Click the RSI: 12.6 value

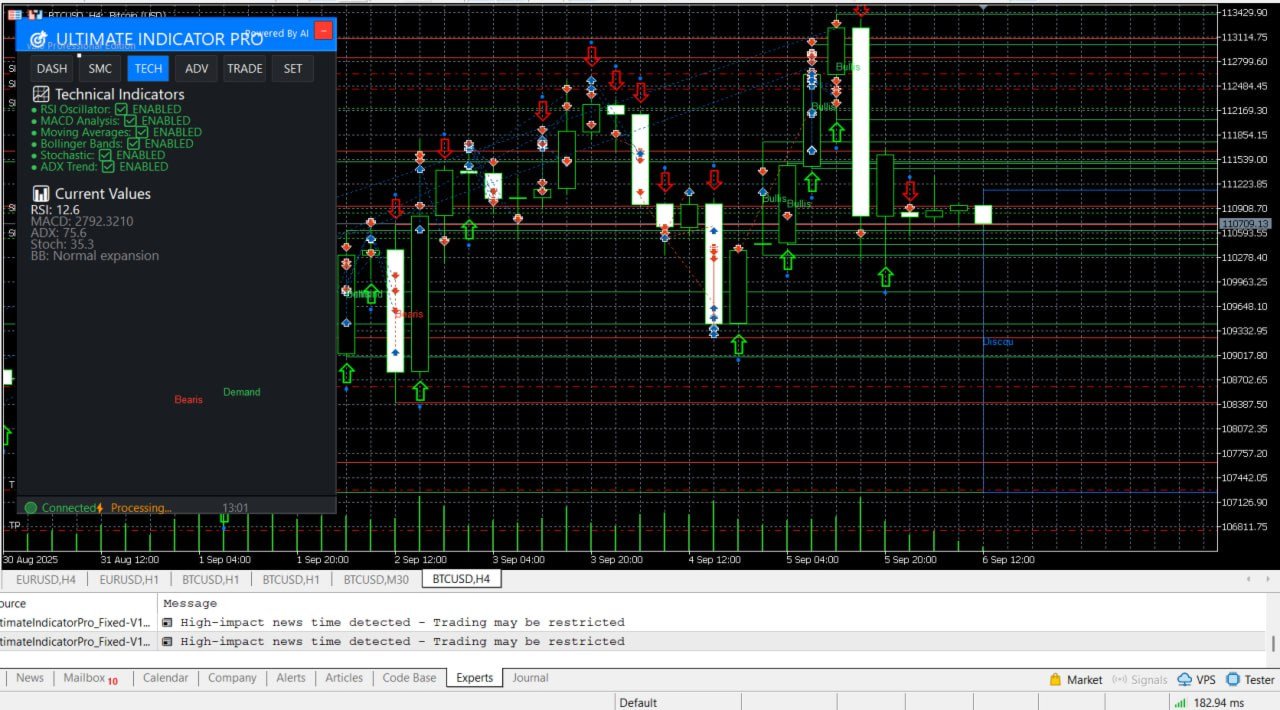(x=55, y=210)
